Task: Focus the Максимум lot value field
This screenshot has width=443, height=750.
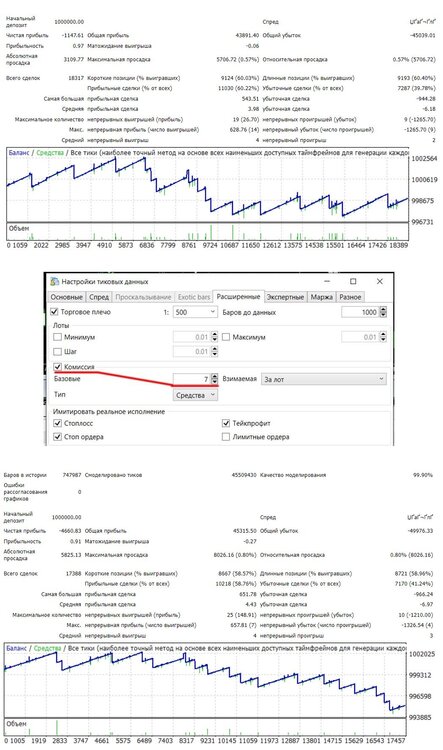Action: 360,337
